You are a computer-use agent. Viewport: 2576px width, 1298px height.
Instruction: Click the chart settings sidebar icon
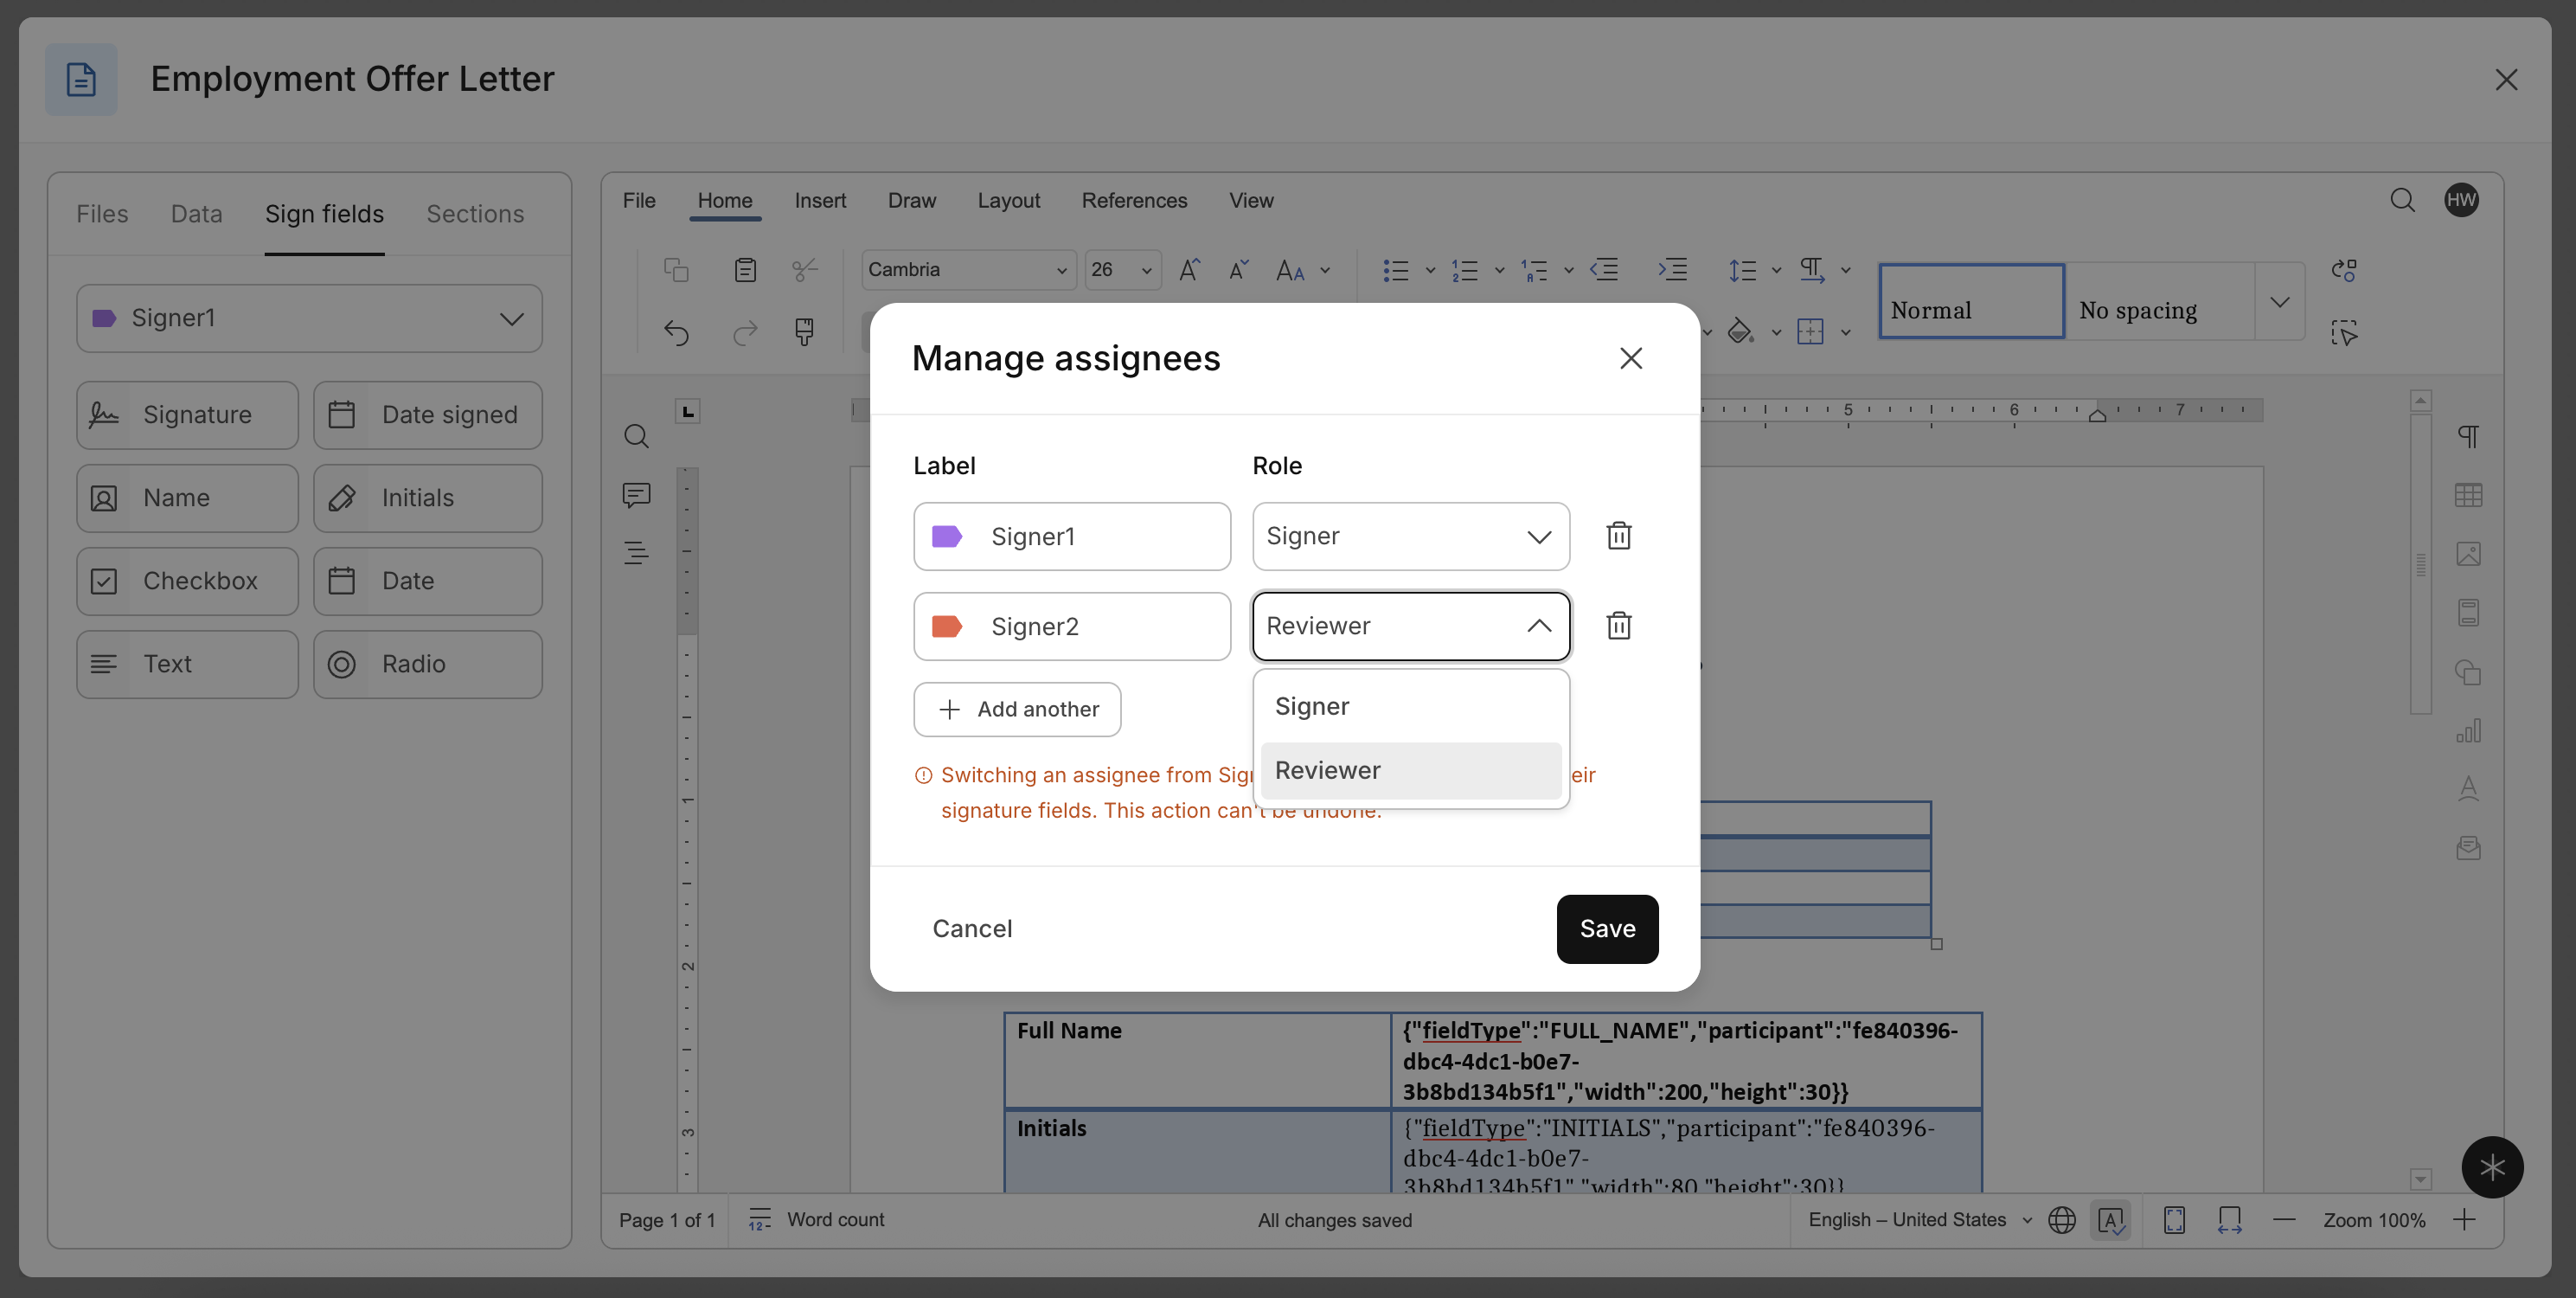tap(2468, 731)
